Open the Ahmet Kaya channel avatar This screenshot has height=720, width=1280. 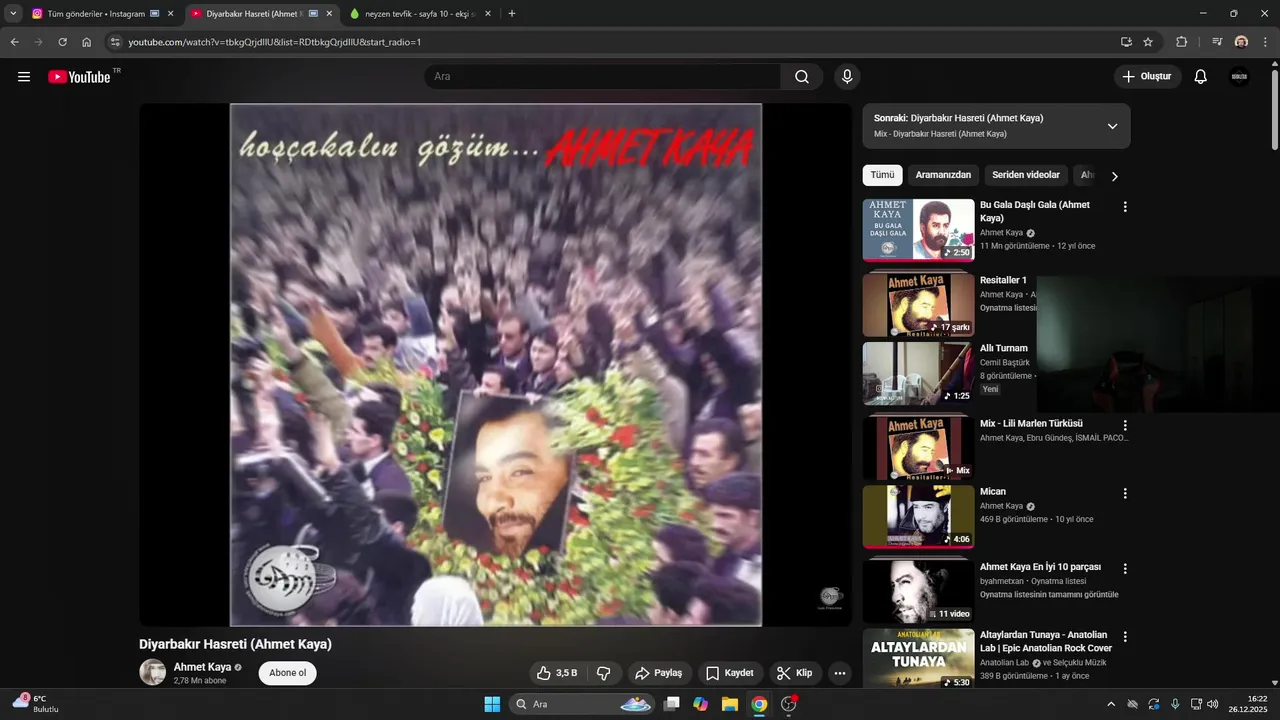152,672
